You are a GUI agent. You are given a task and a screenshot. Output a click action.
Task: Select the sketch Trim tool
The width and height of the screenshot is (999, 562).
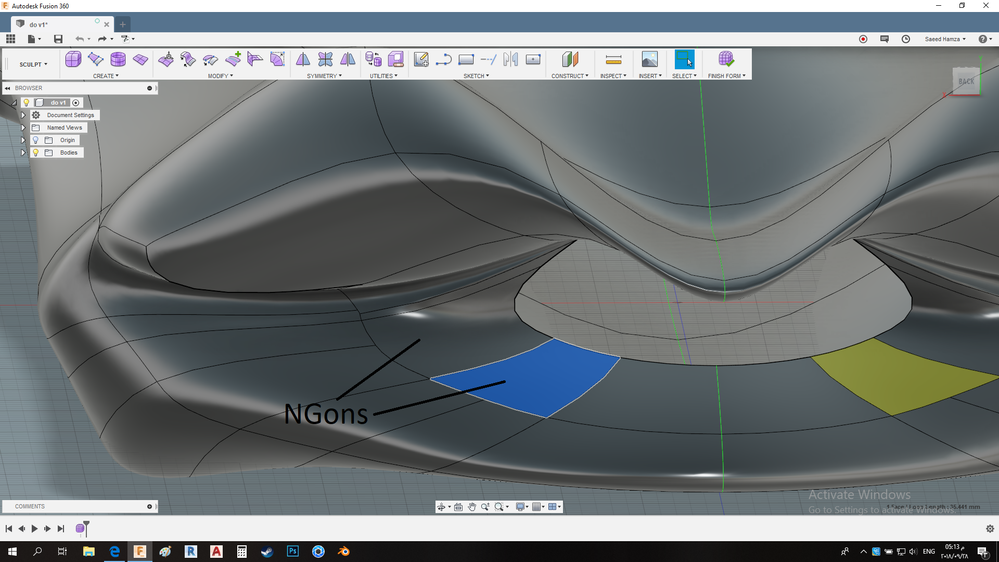488,59
